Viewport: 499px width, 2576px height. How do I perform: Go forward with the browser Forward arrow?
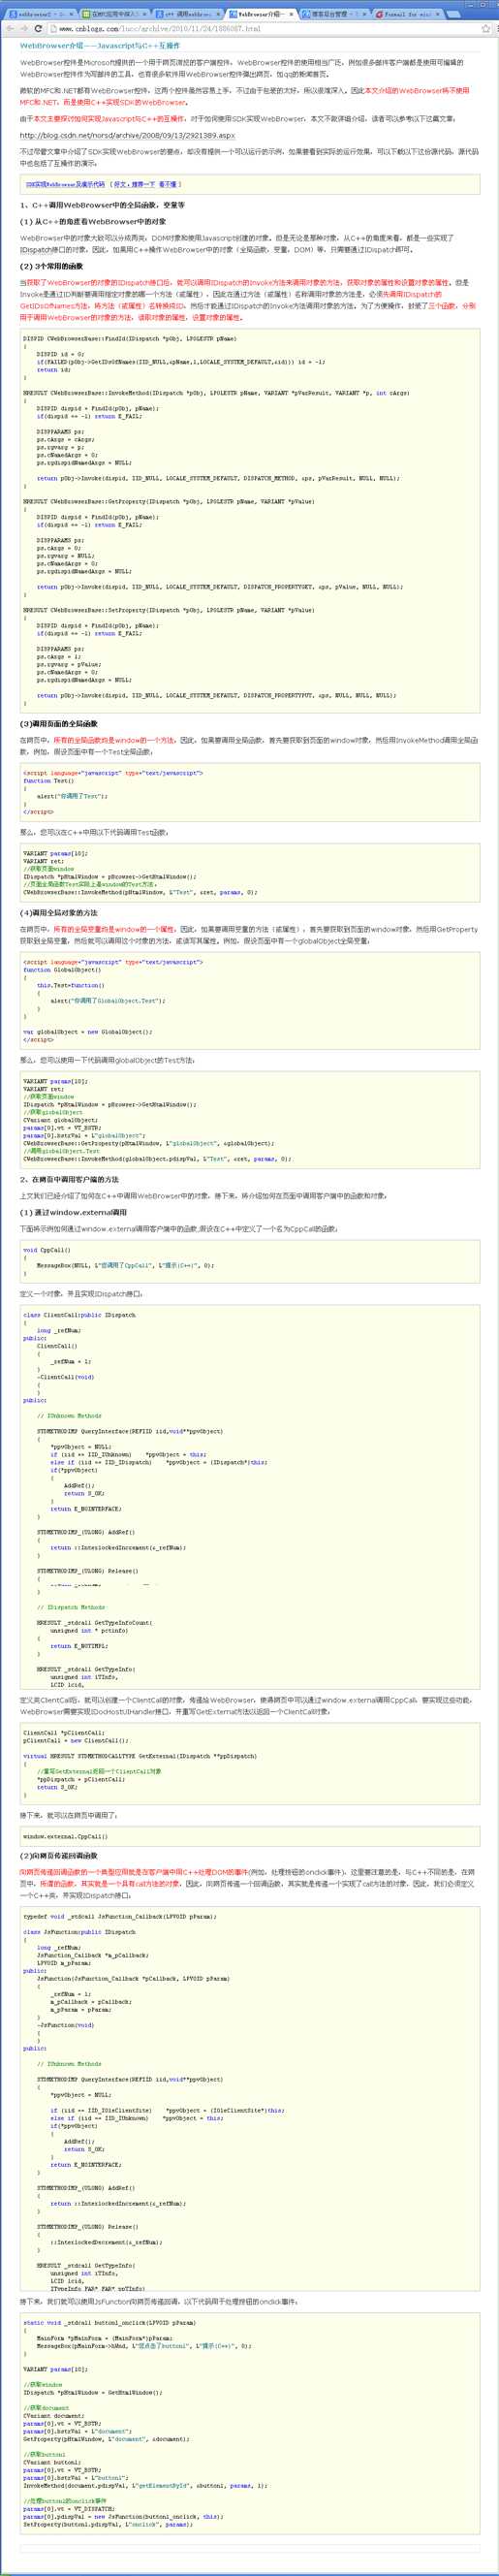[x=23, y=28]
